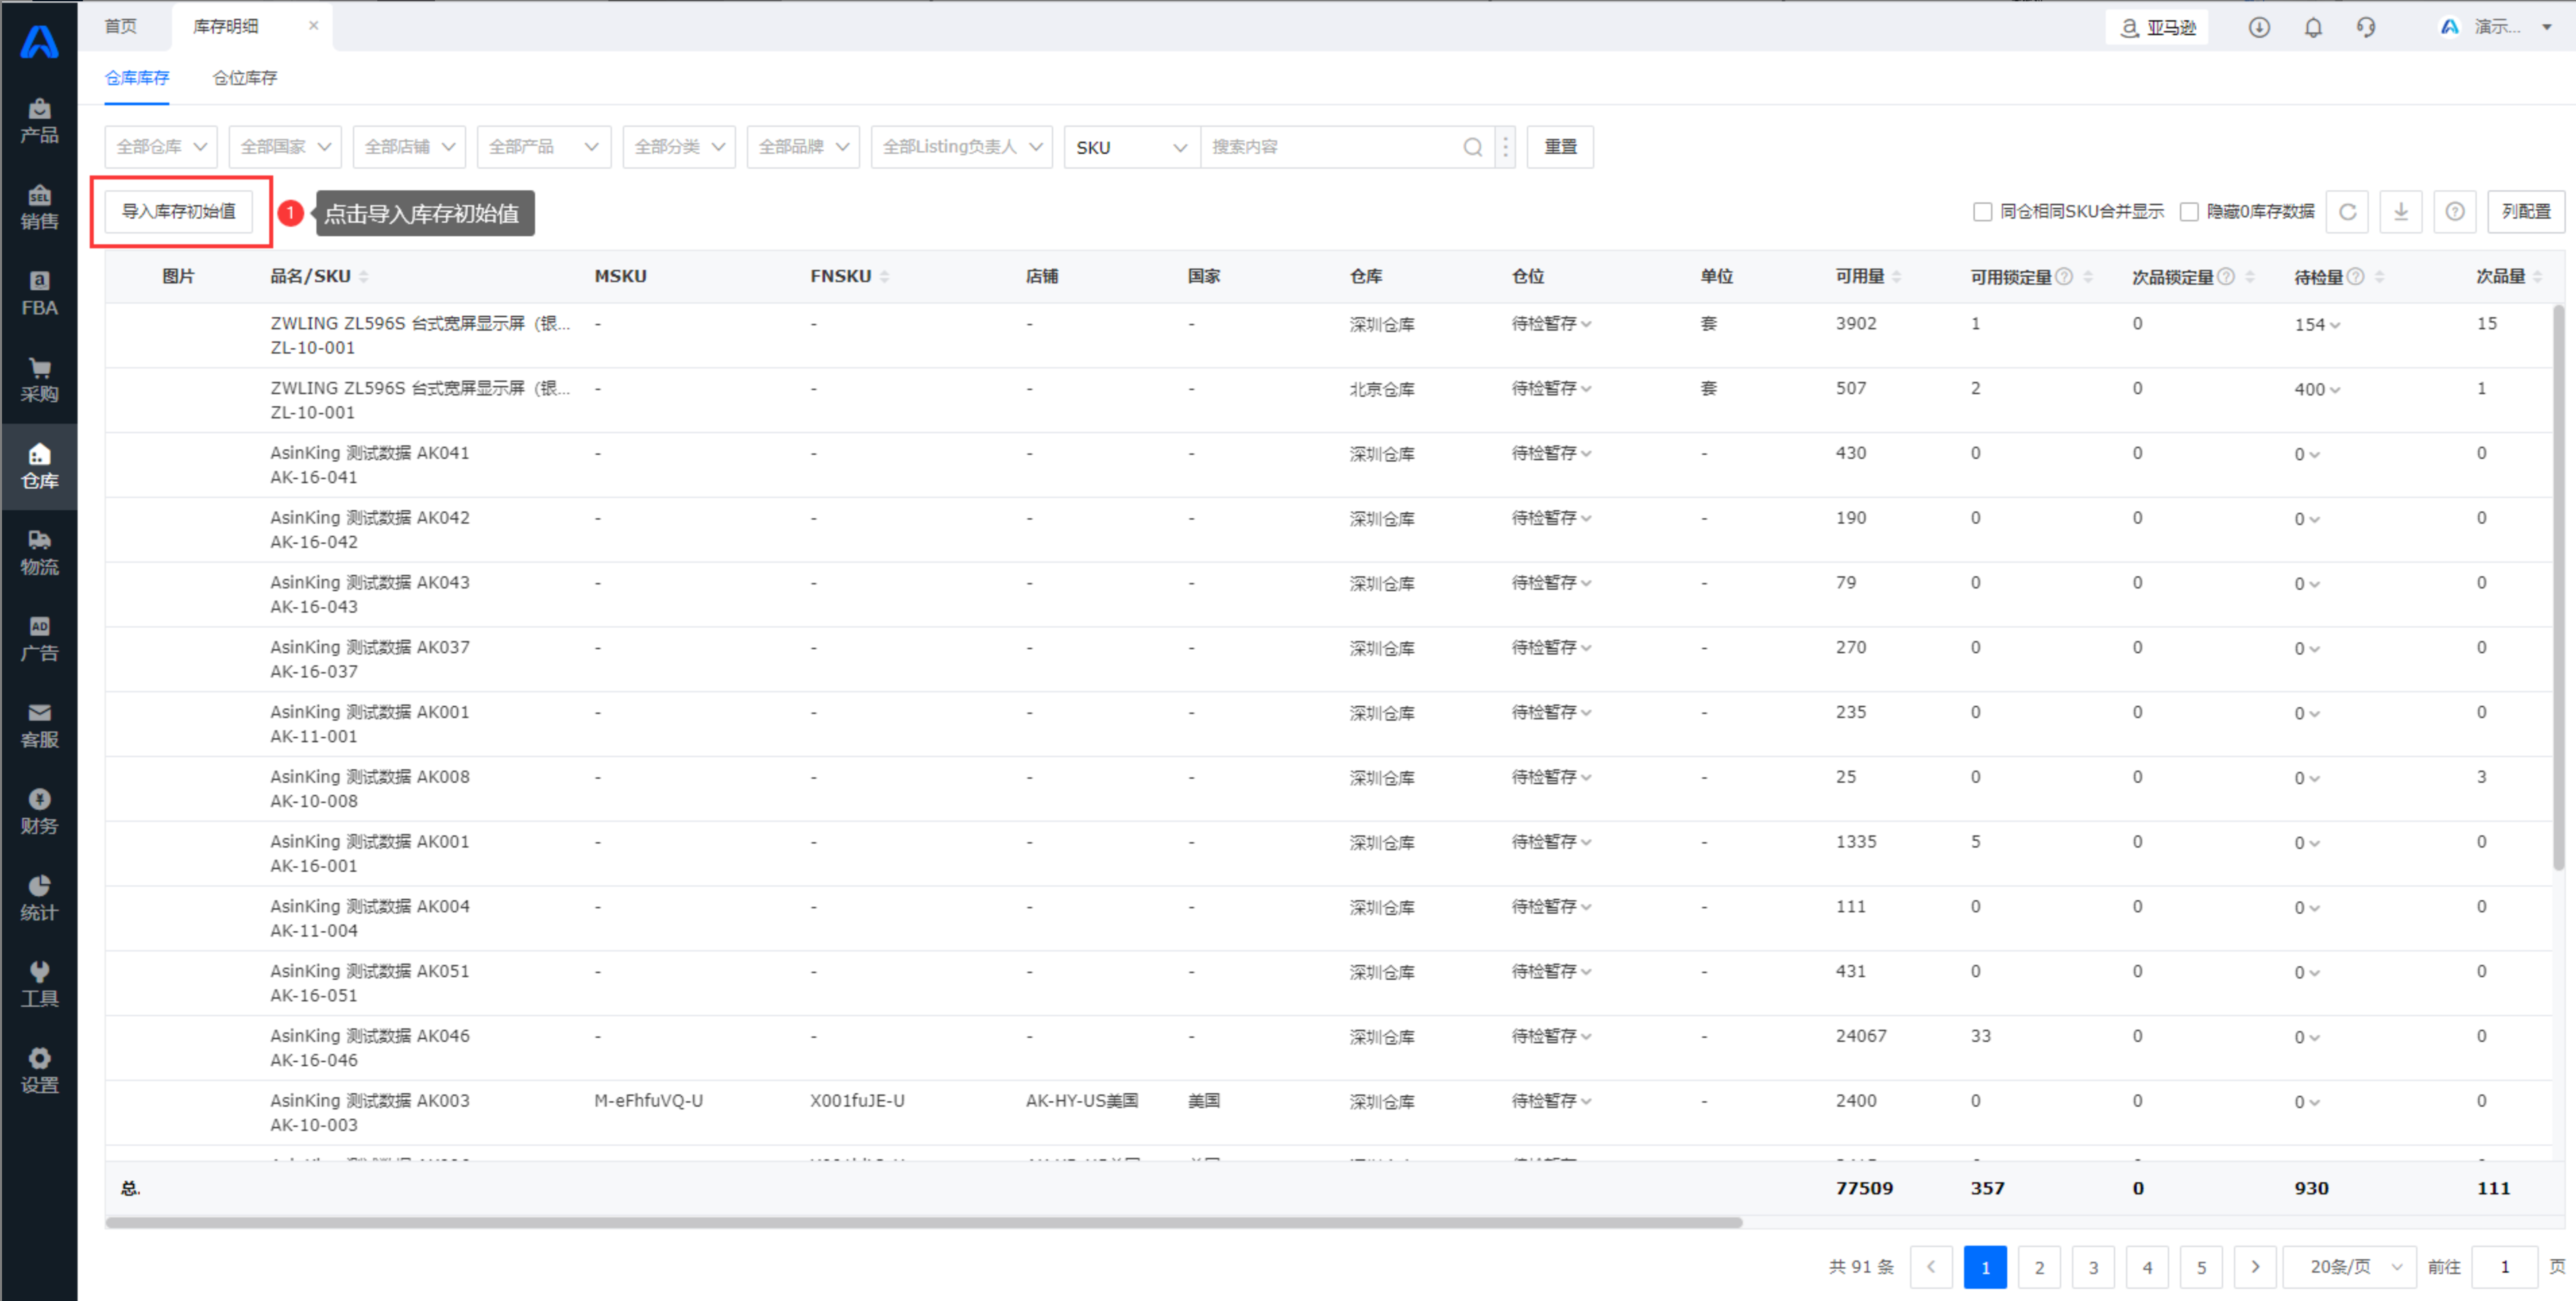Open the 财务 sidebar module
Viewport: 2576px width, 1301px height.
[x=39, y=812]
